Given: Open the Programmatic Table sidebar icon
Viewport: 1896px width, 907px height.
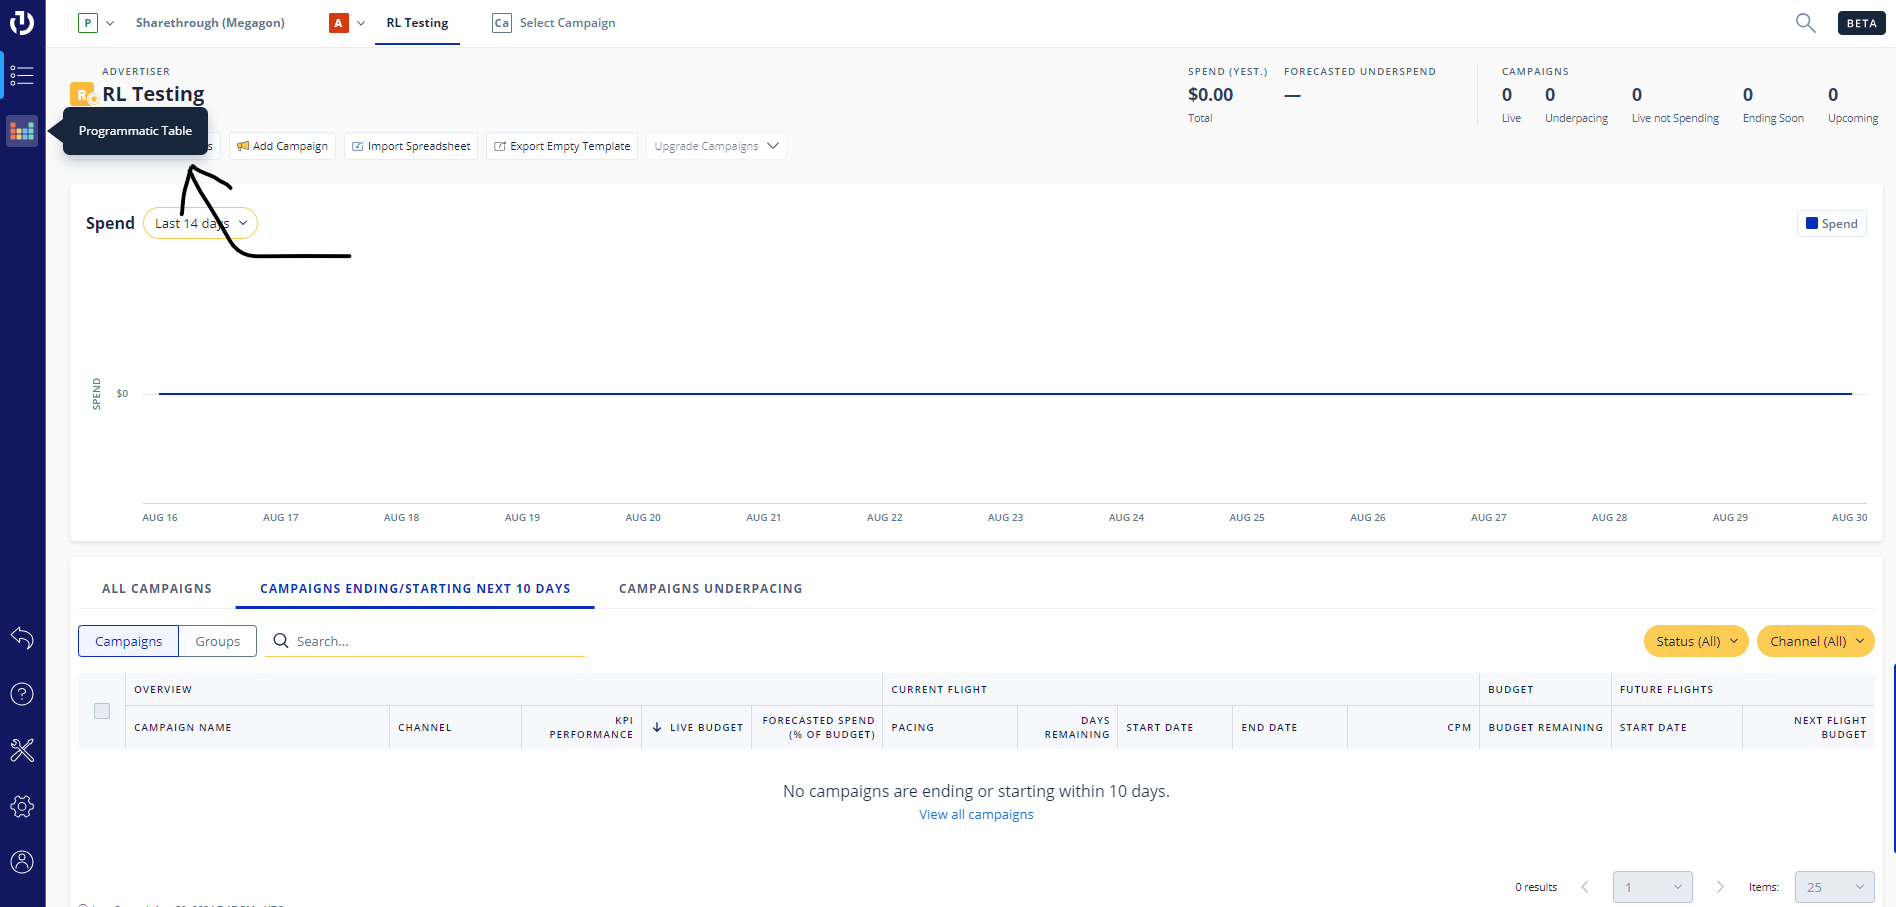Looking at the screenshot, I should [x=22, y=131].
